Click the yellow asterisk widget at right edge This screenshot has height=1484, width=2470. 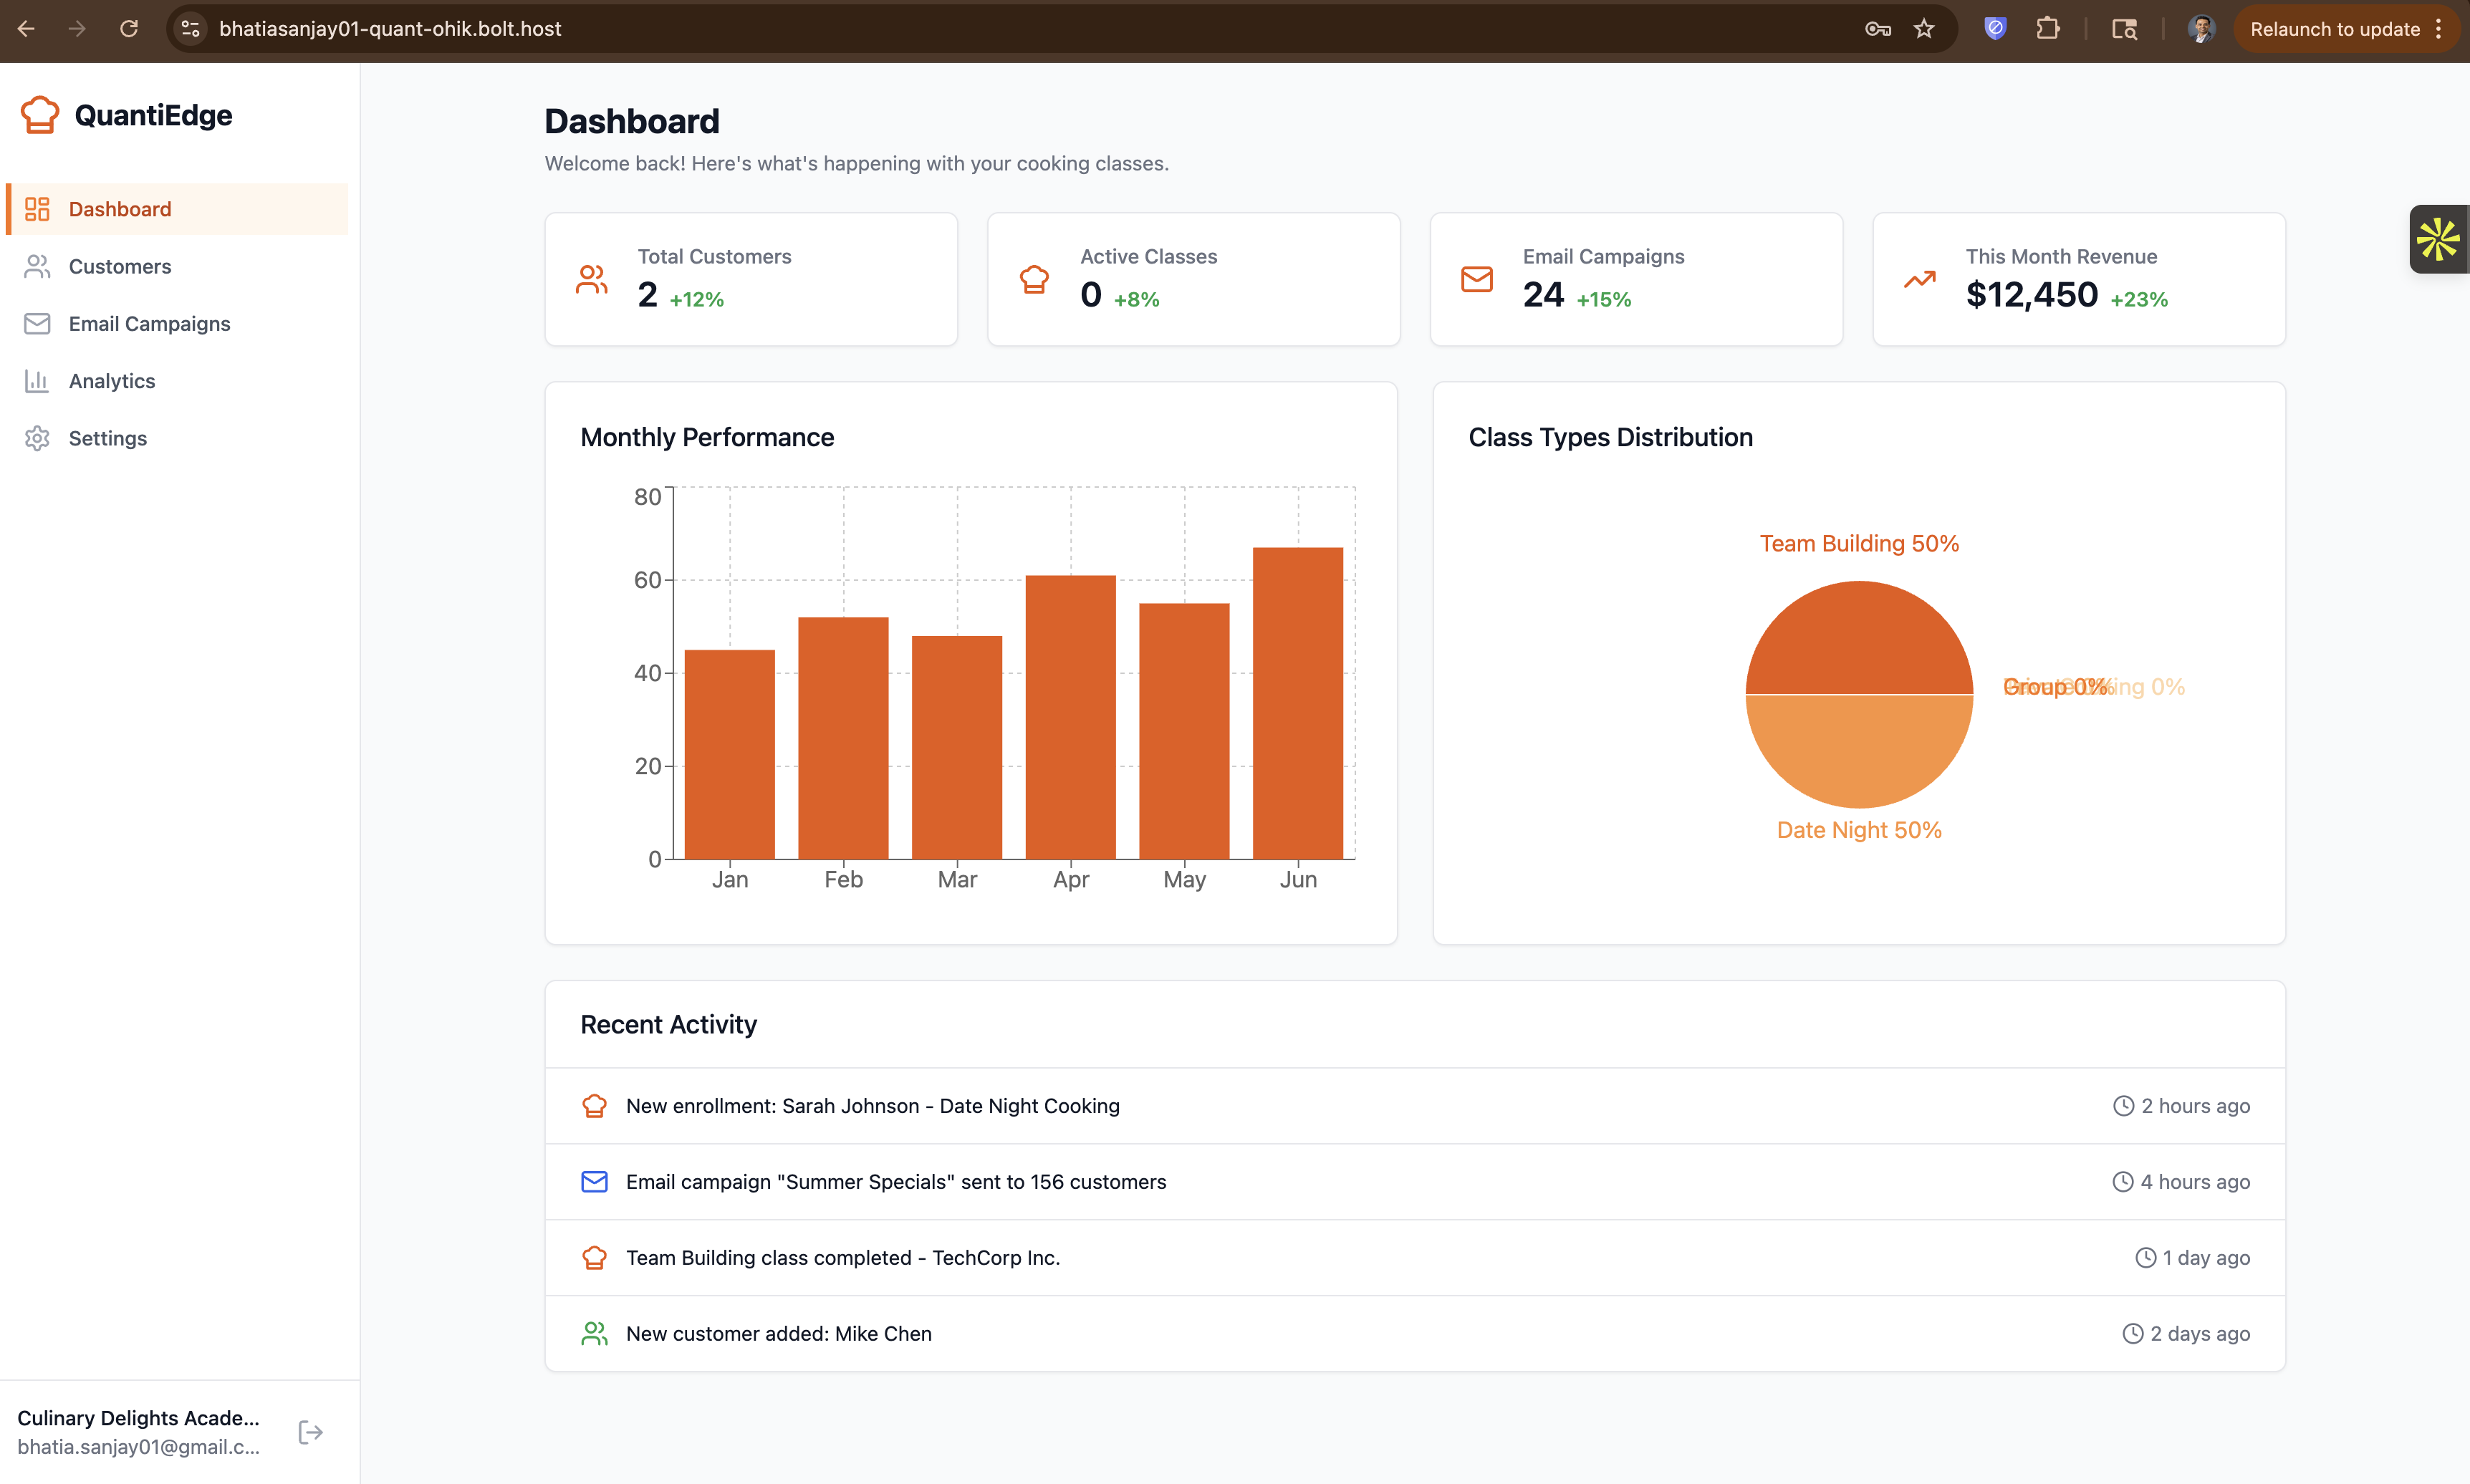coord(2437,239)
